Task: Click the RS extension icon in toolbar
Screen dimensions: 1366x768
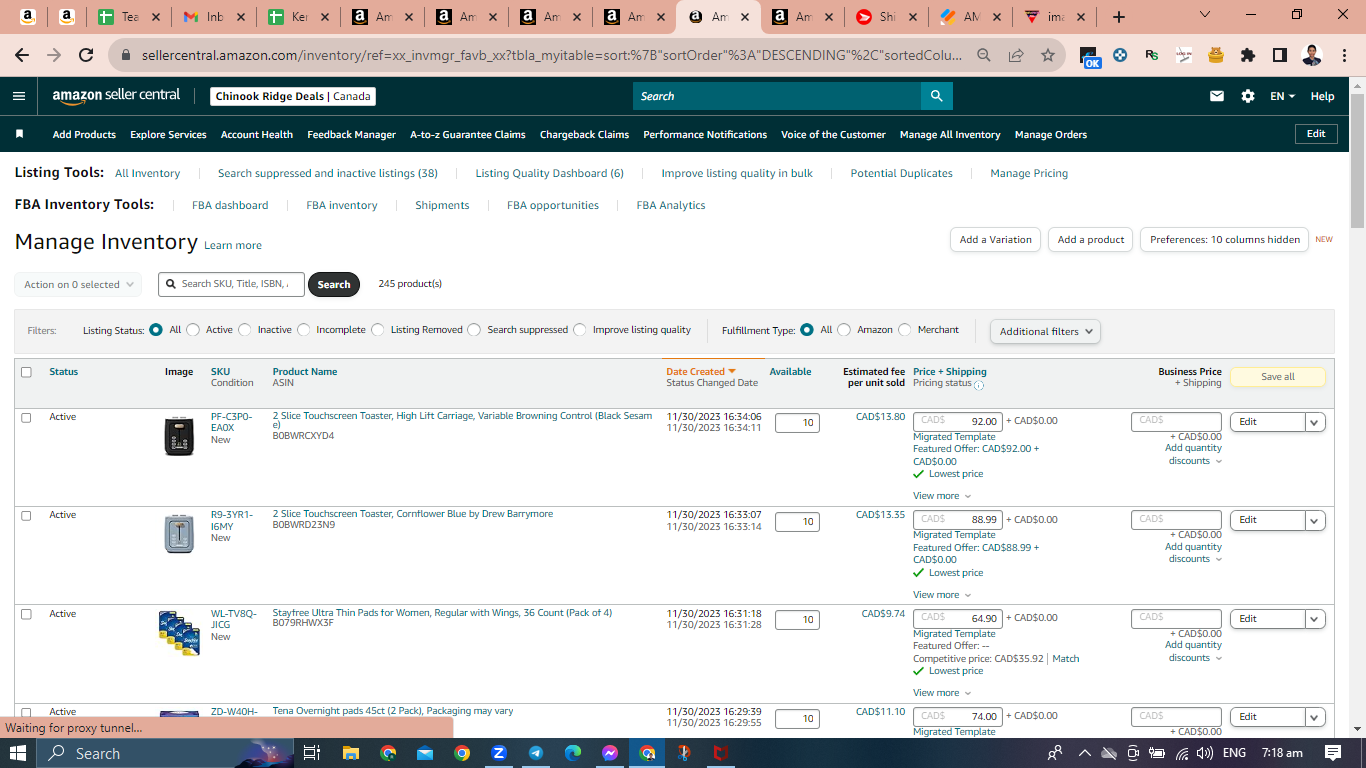Action: (x=1152, y=56)
